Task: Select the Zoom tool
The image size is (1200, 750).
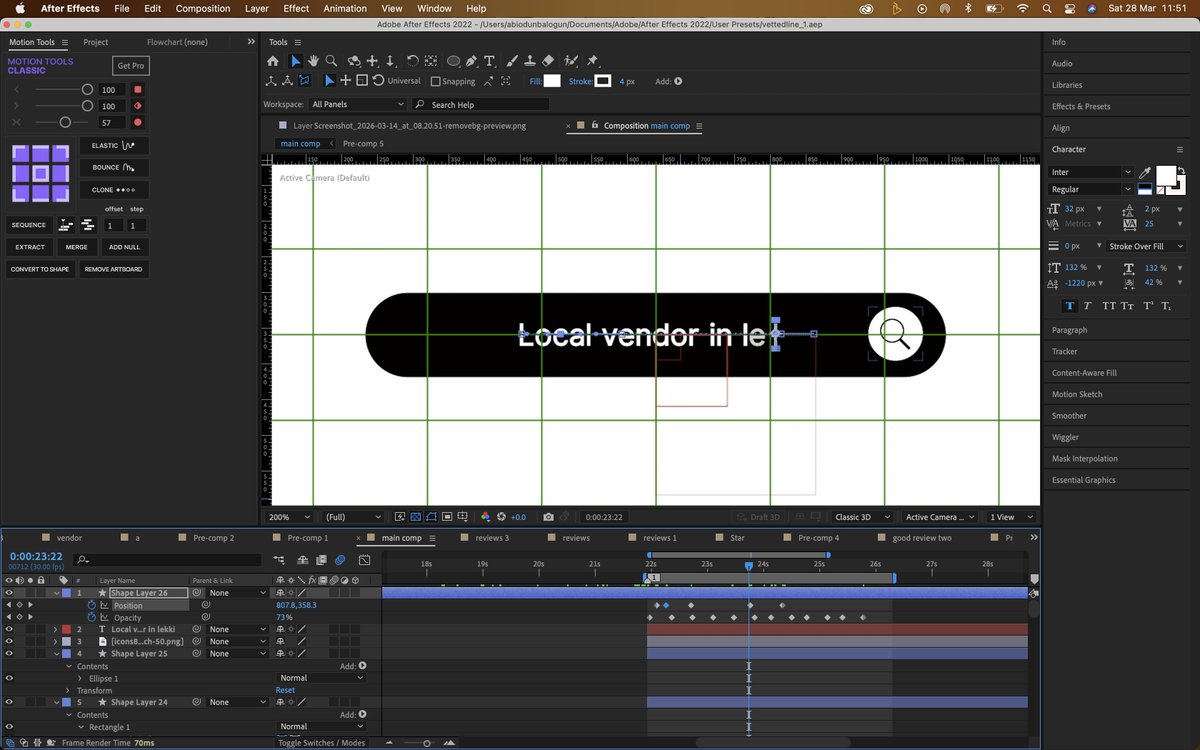Action: pos(331,61)
